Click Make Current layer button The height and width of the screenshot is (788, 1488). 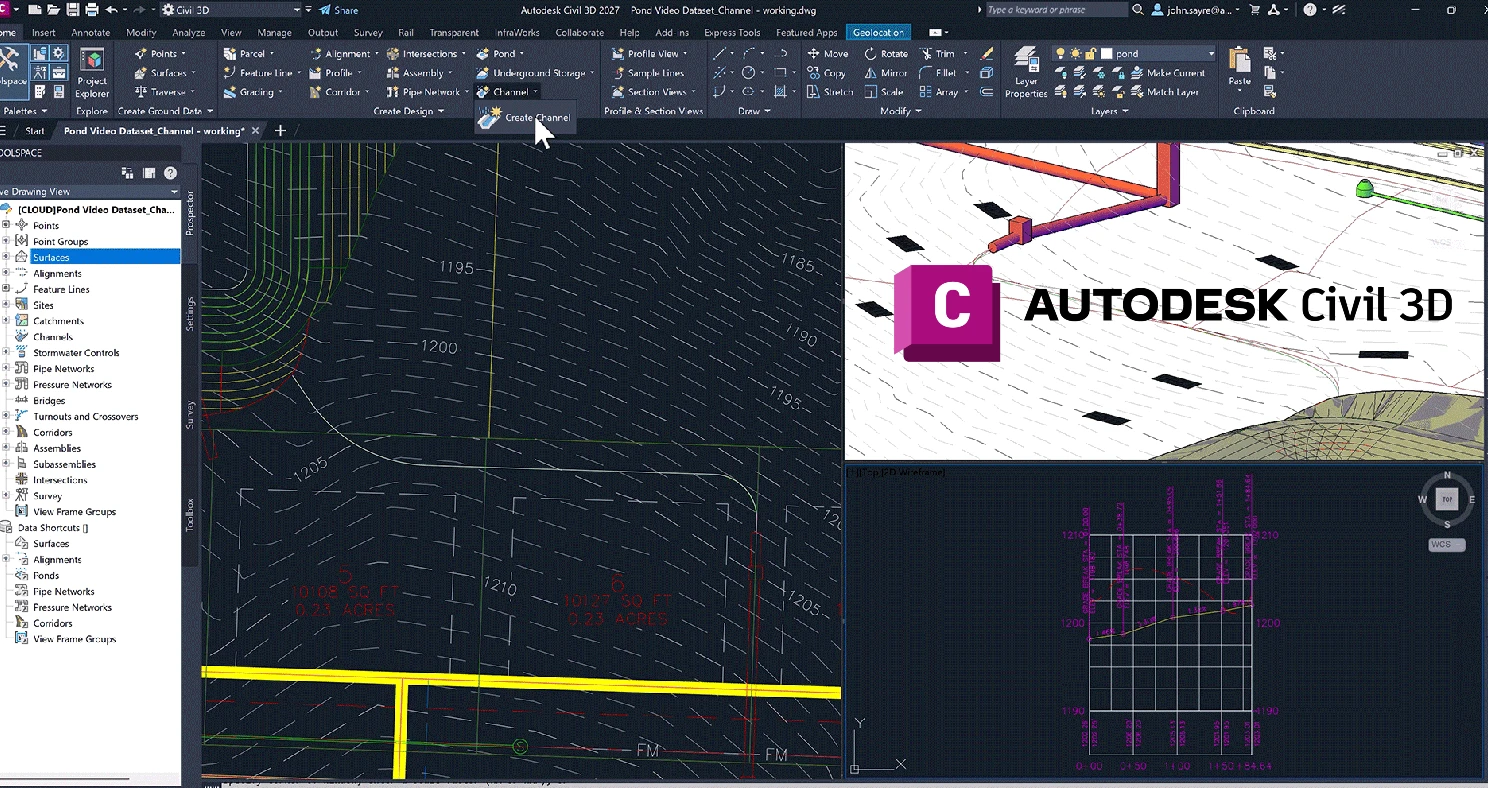point(1166,73)
